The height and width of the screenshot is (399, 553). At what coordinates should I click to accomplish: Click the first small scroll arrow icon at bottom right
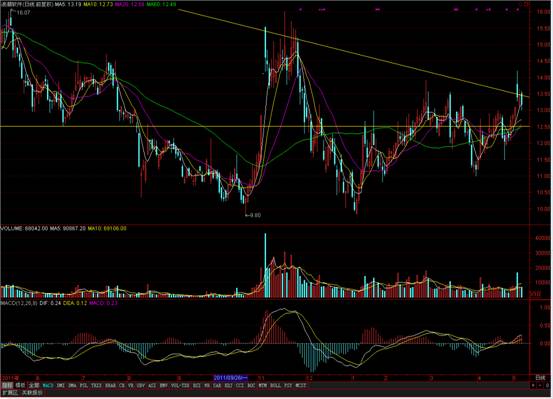point(533,385)
